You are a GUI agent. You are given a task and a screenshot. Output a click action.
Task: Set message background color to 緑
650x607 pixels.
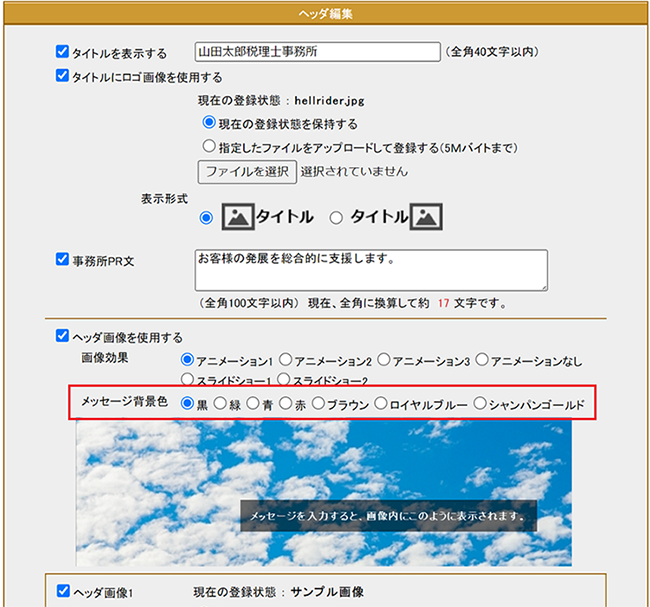(x=220, y=403)
